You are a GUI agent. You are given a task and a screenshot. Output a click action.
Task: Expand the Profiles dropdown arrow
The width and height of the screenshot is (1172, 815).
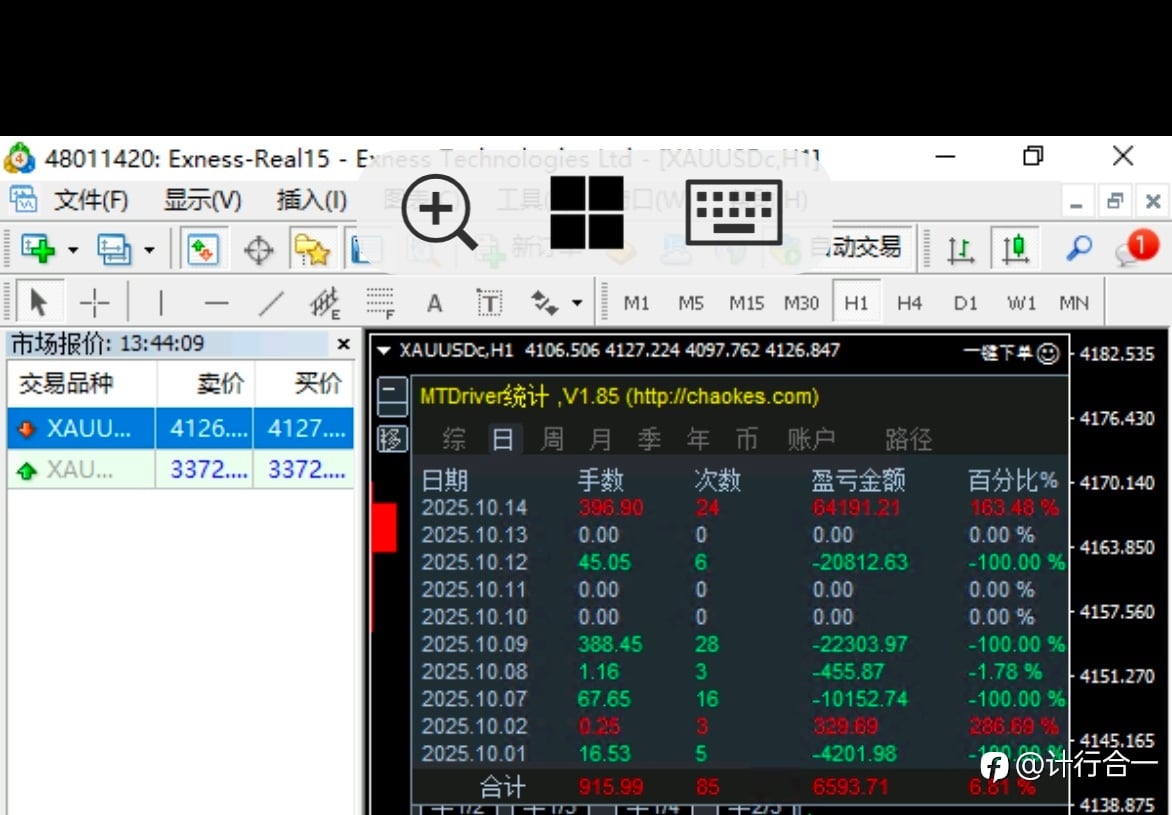pyautogui.click(x=149, y=250)
